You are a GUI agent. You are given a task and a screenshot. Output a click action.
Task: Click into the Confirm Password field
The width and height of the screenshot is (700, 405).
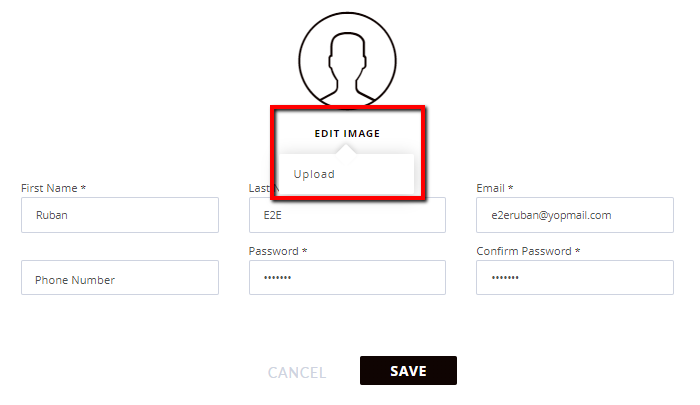(x=575, y=278)
